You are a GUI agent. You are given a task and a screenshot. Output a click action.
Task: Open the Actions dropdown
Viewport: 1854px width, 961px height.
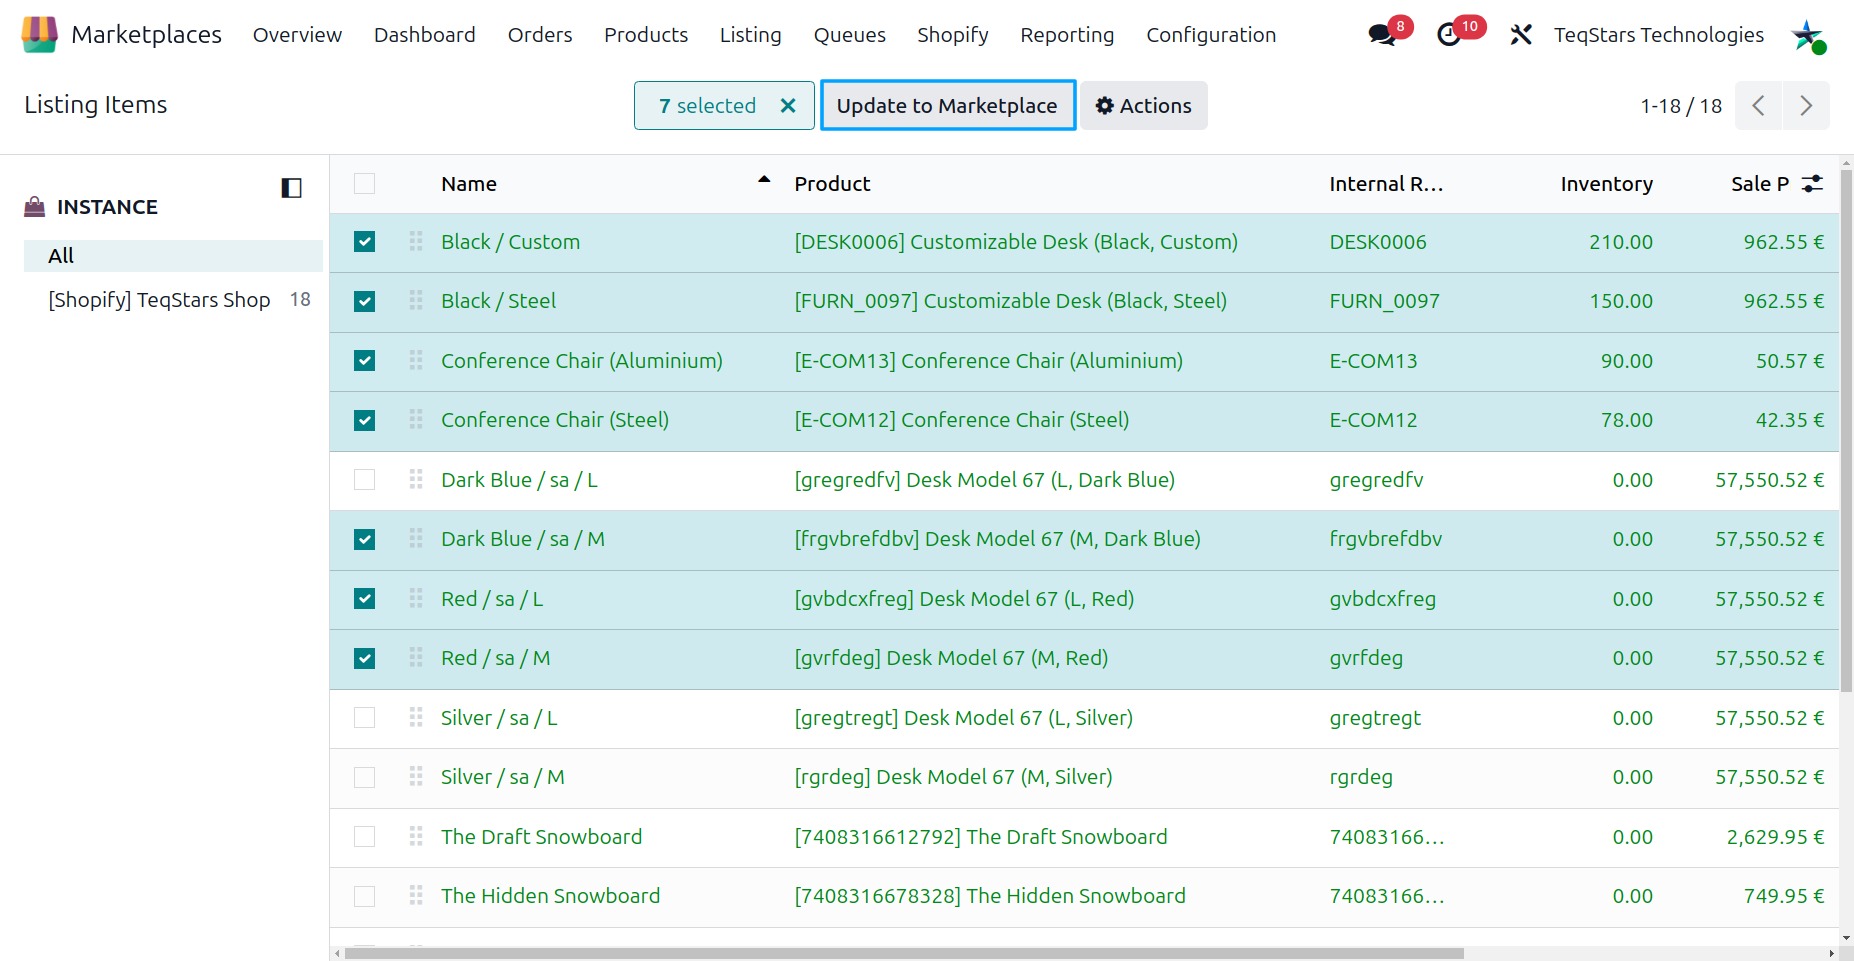[1144, 105]
